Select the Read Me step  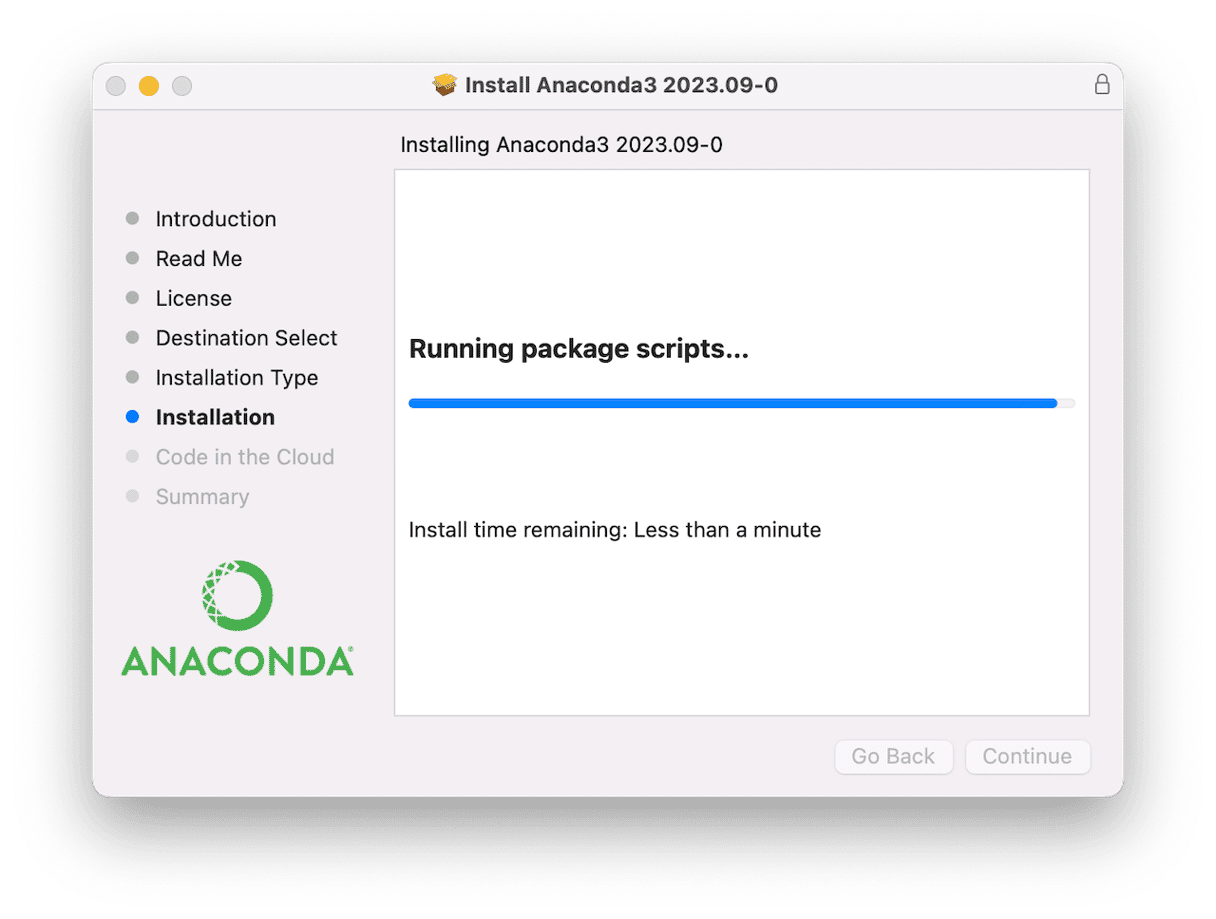click(198, 259)
